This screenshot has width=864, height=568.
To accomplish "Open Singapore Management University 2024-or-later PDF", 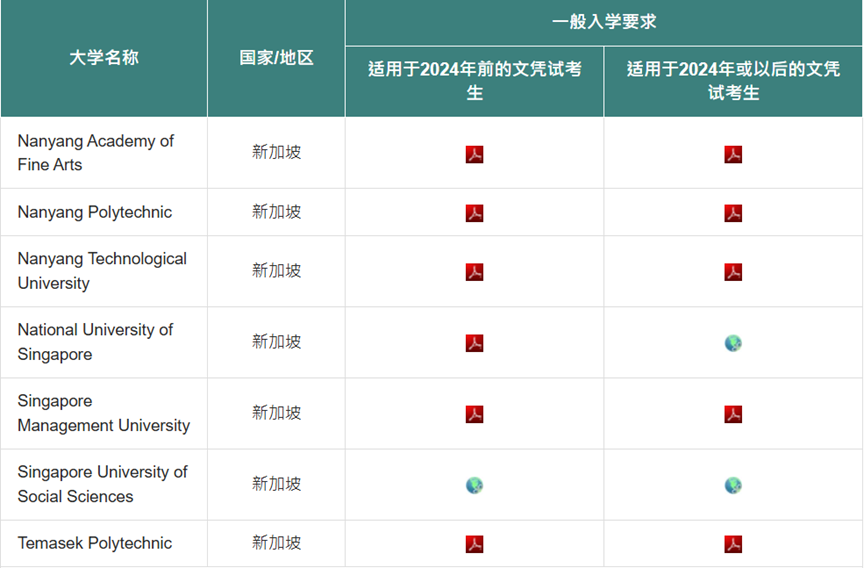I will pyautogui.click(x=733, y=414).
